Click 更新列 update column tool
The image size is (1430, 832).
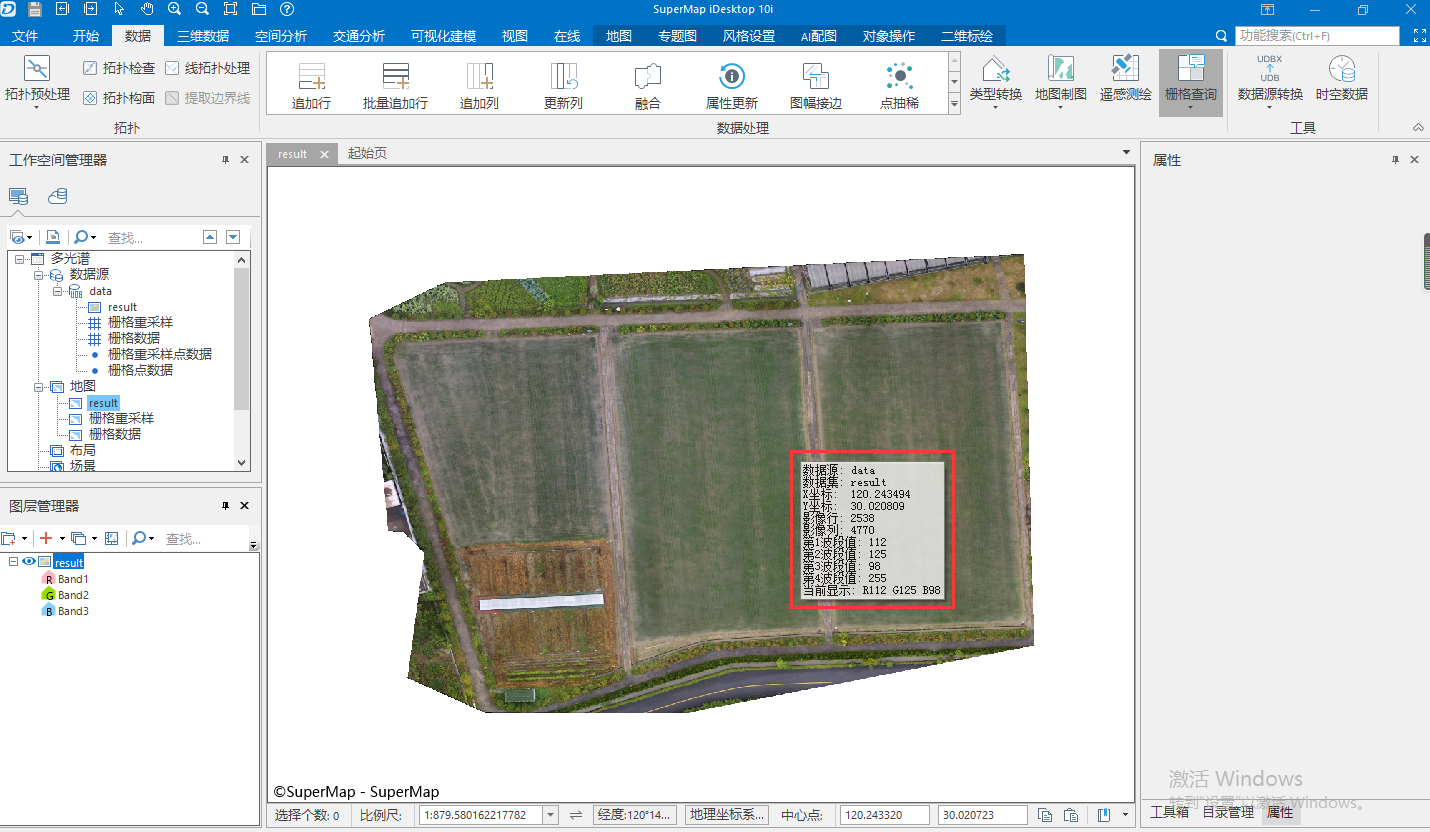pyautogui.click(x=563, y=85)
